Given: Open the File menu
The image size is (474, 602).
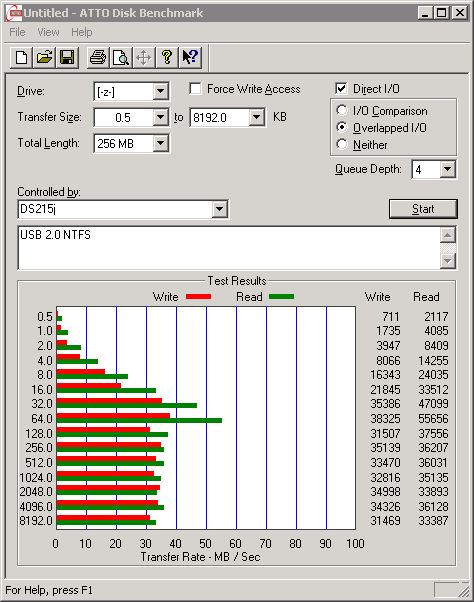Looking at the screenshot, I should 17,32.
